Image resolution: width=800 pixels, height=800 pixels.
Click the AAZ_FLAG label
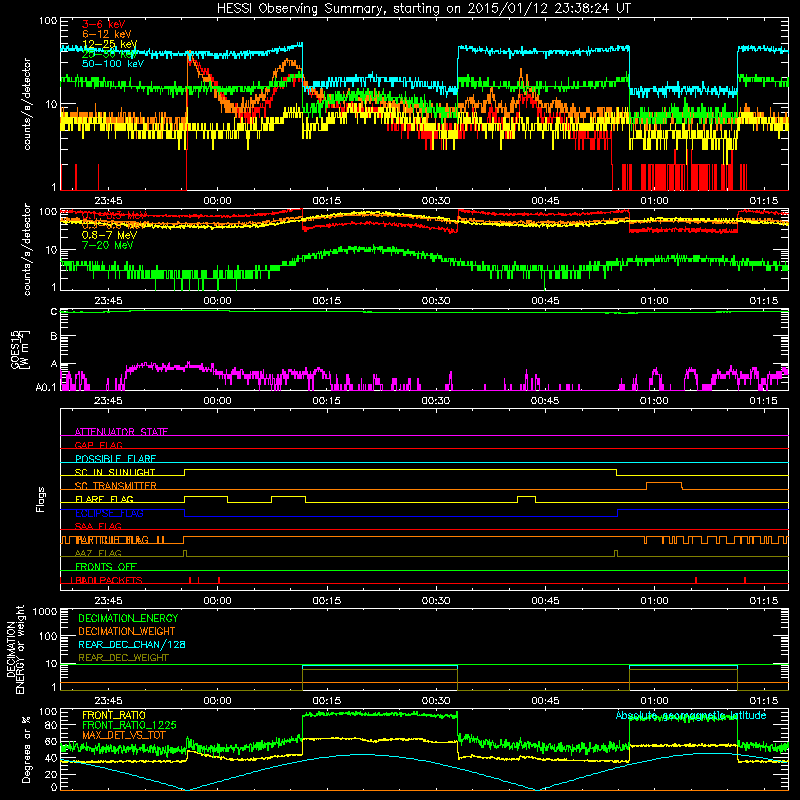(98, 553)
